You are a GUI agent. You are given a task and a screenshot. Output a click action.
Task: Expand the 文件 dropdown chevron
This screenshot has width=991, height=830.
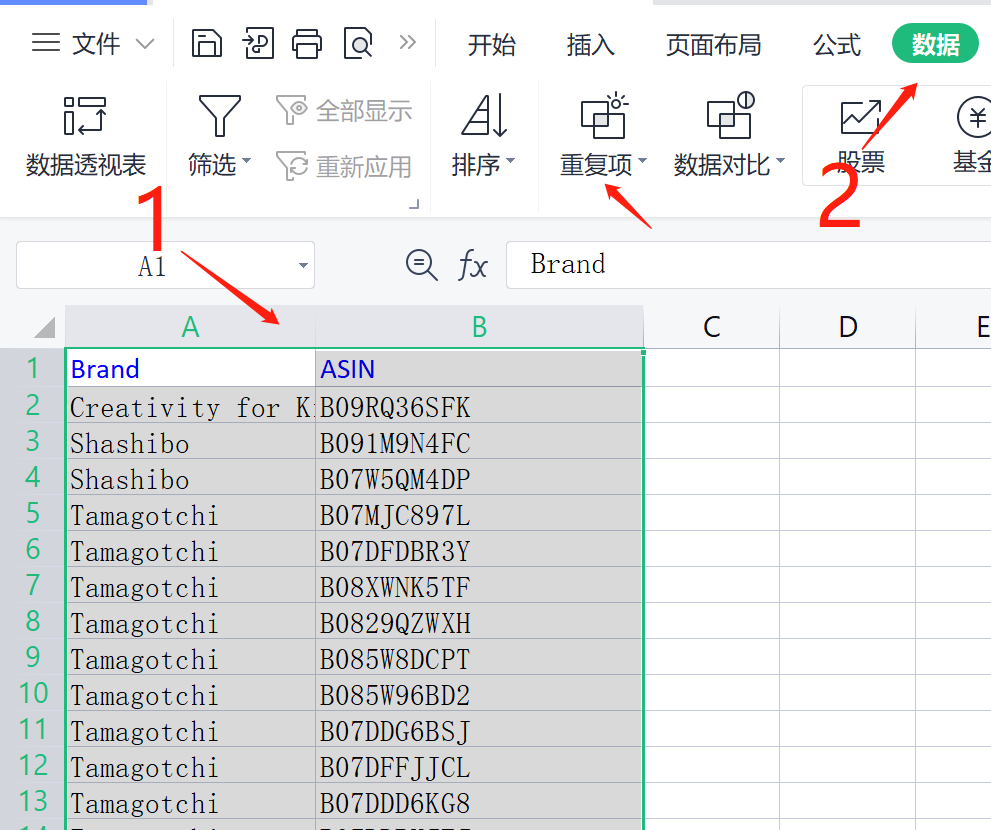pyautogui.click(x=145, y=44)
